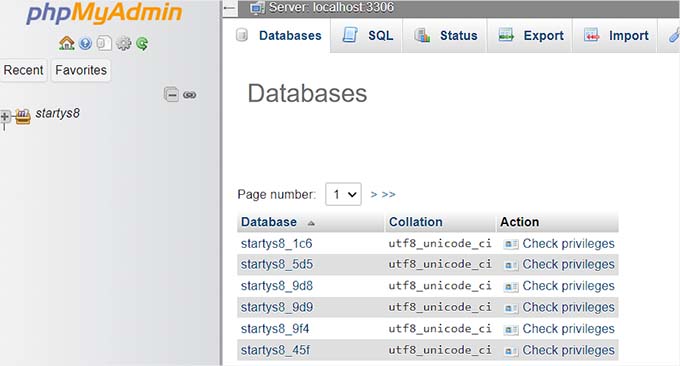
Task: Switch to the SQL tab
Action: point(366,36)
